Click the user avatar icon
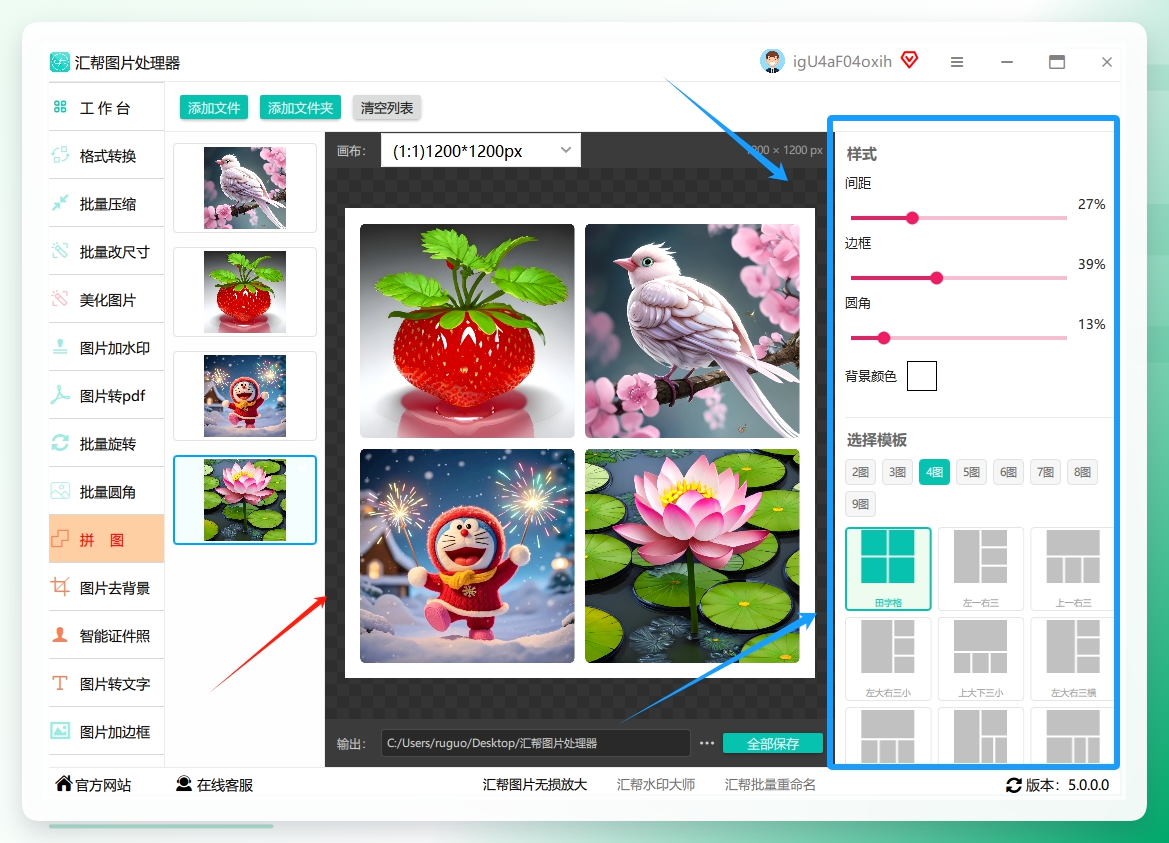The image size is (1169, 843). click(x=772, y=61)
